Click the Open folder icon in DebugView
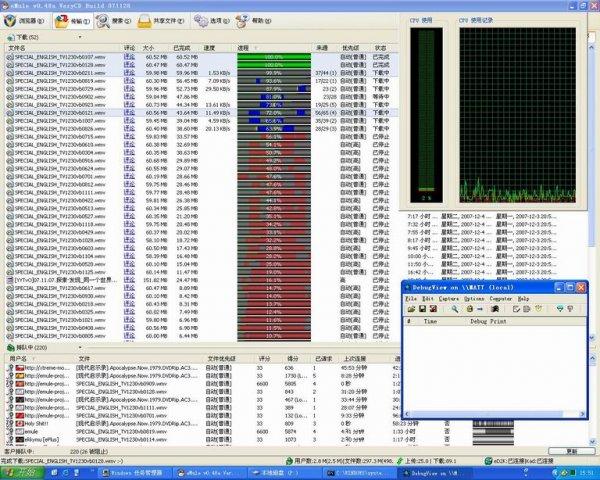Screen dimensions: 600x480 point(411,309)
